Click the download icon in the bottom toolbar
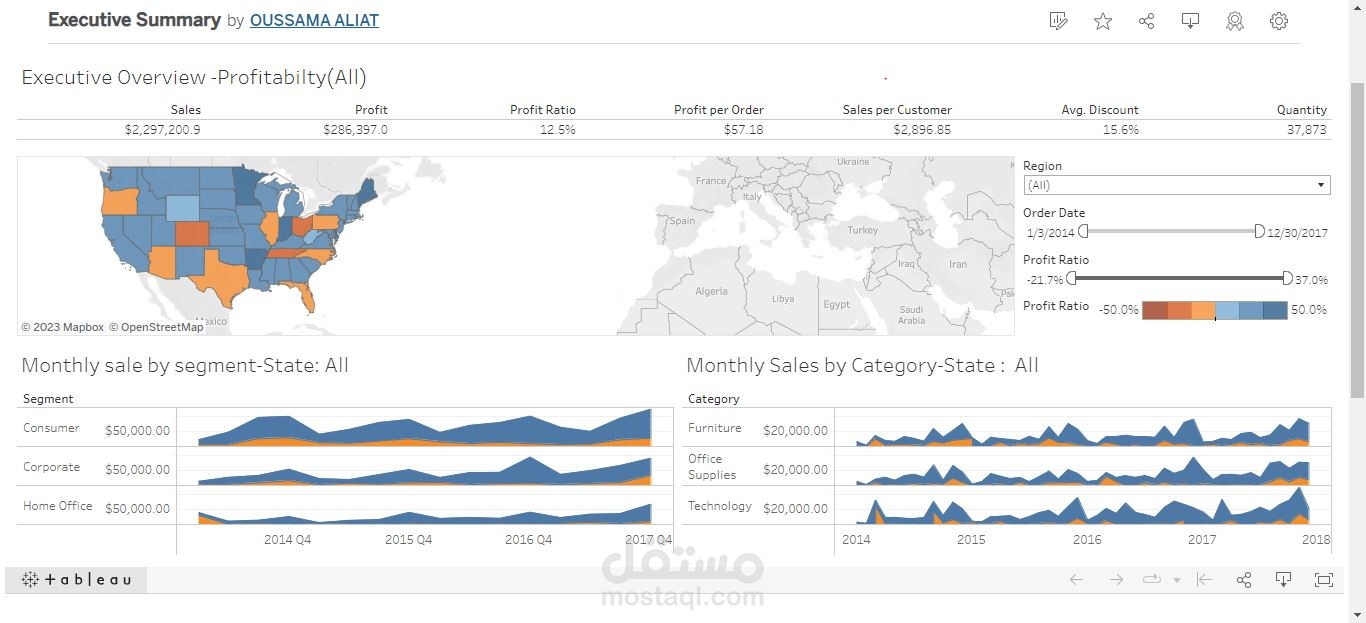Screen dimensions: 1366x623 [1284, 580]
